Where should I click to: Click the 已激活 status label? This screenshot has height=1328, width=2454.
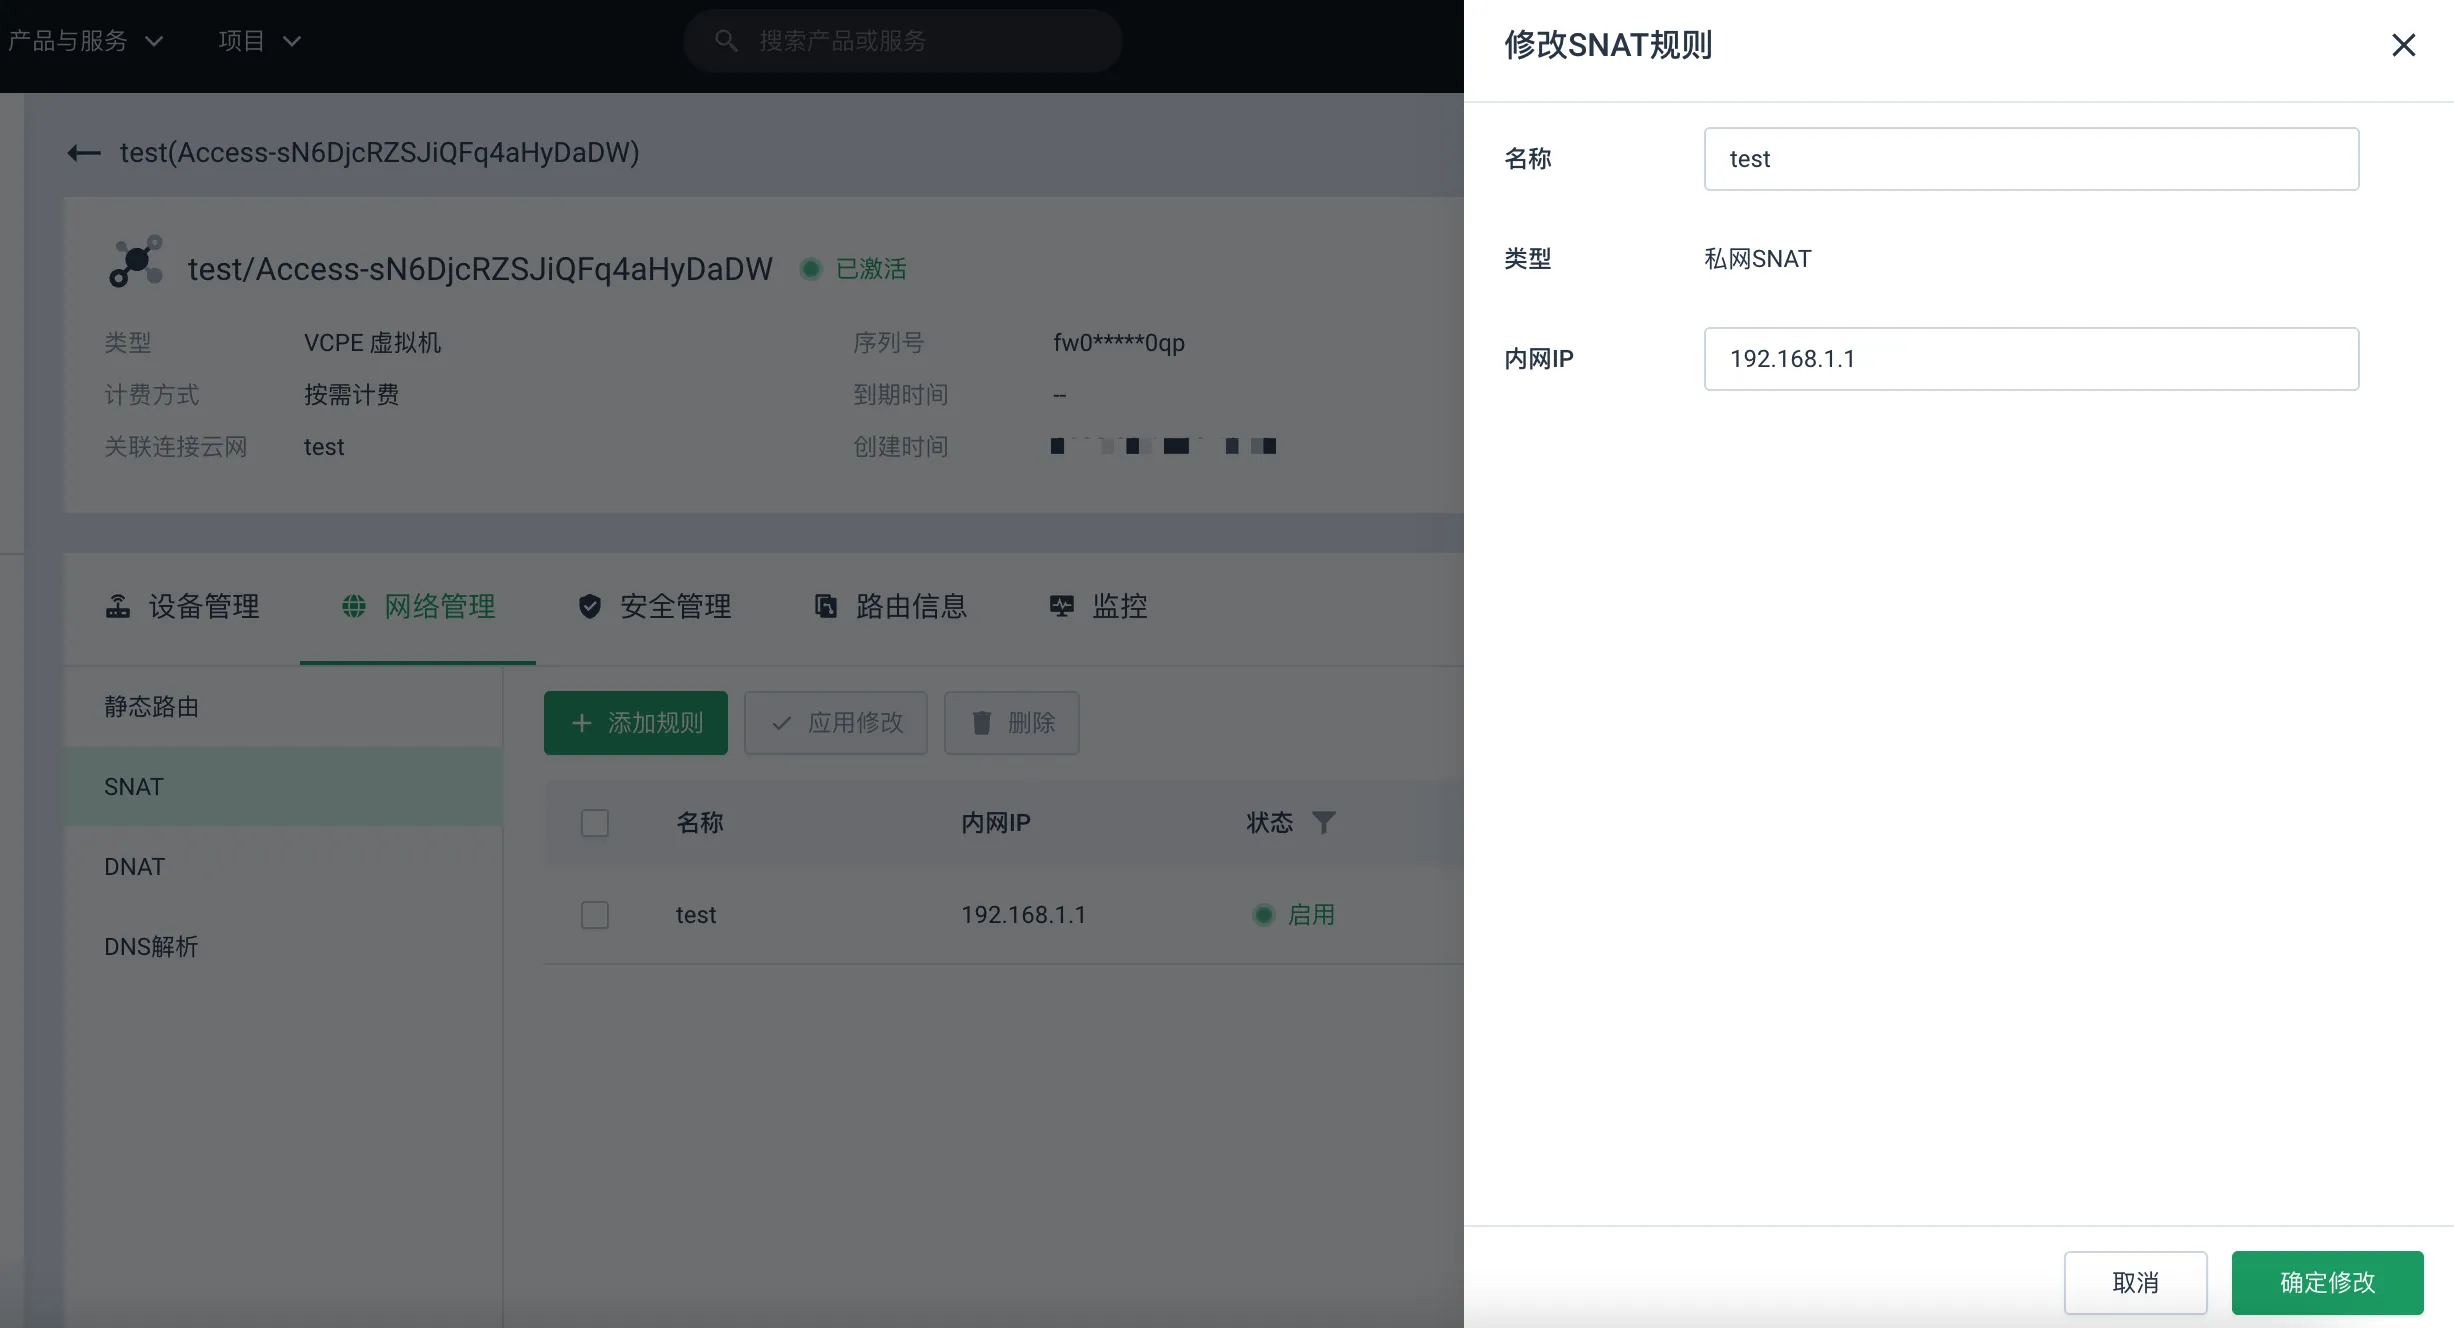pos(871,269)
